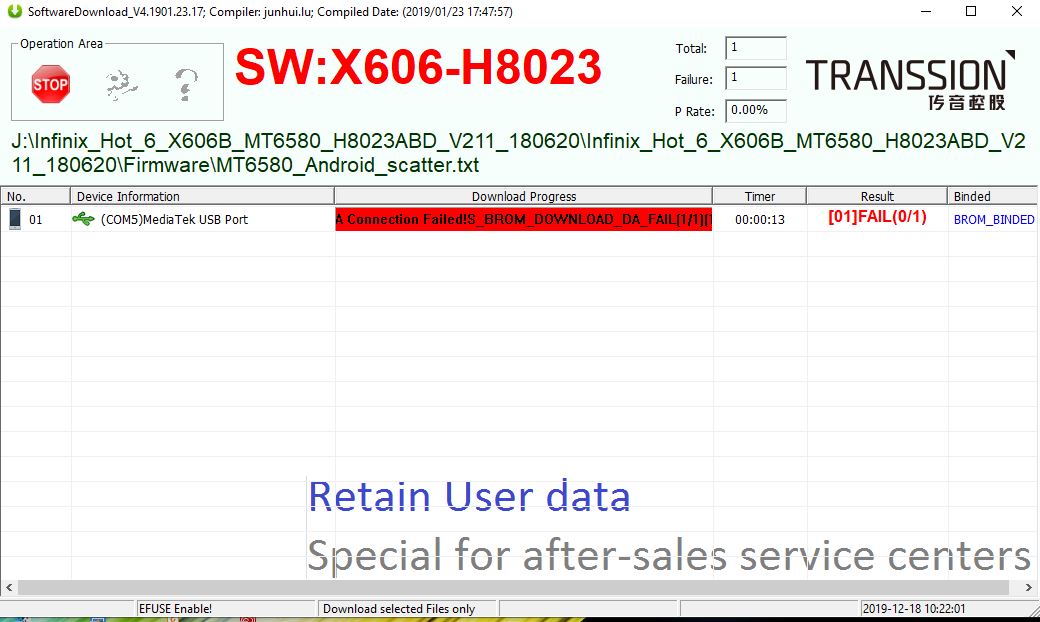Click the phone icon in row 01

click(x=15, y=219)
